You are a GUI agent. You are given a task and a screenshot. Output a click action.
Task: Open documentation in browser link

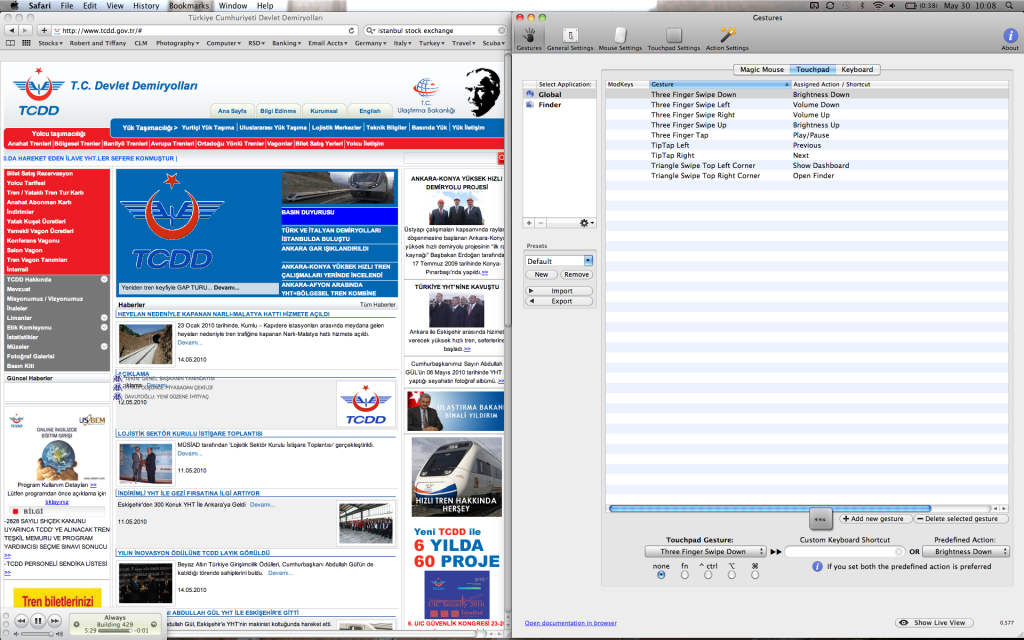570,623
